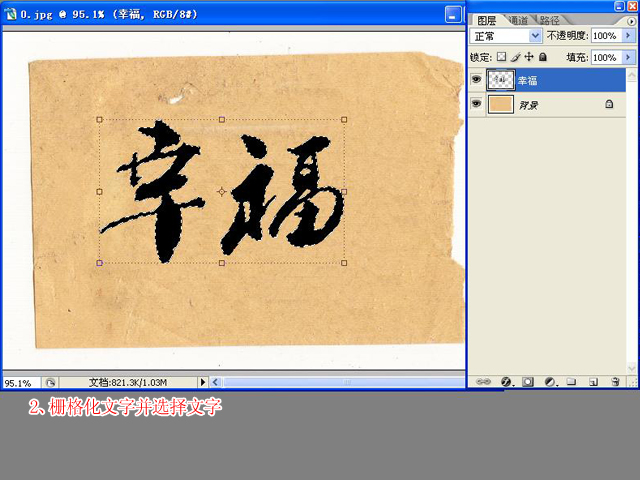Toggle lock image pixels brush icon
The height and width of the screenshot is (480, 640).
(x=516, y=58)
